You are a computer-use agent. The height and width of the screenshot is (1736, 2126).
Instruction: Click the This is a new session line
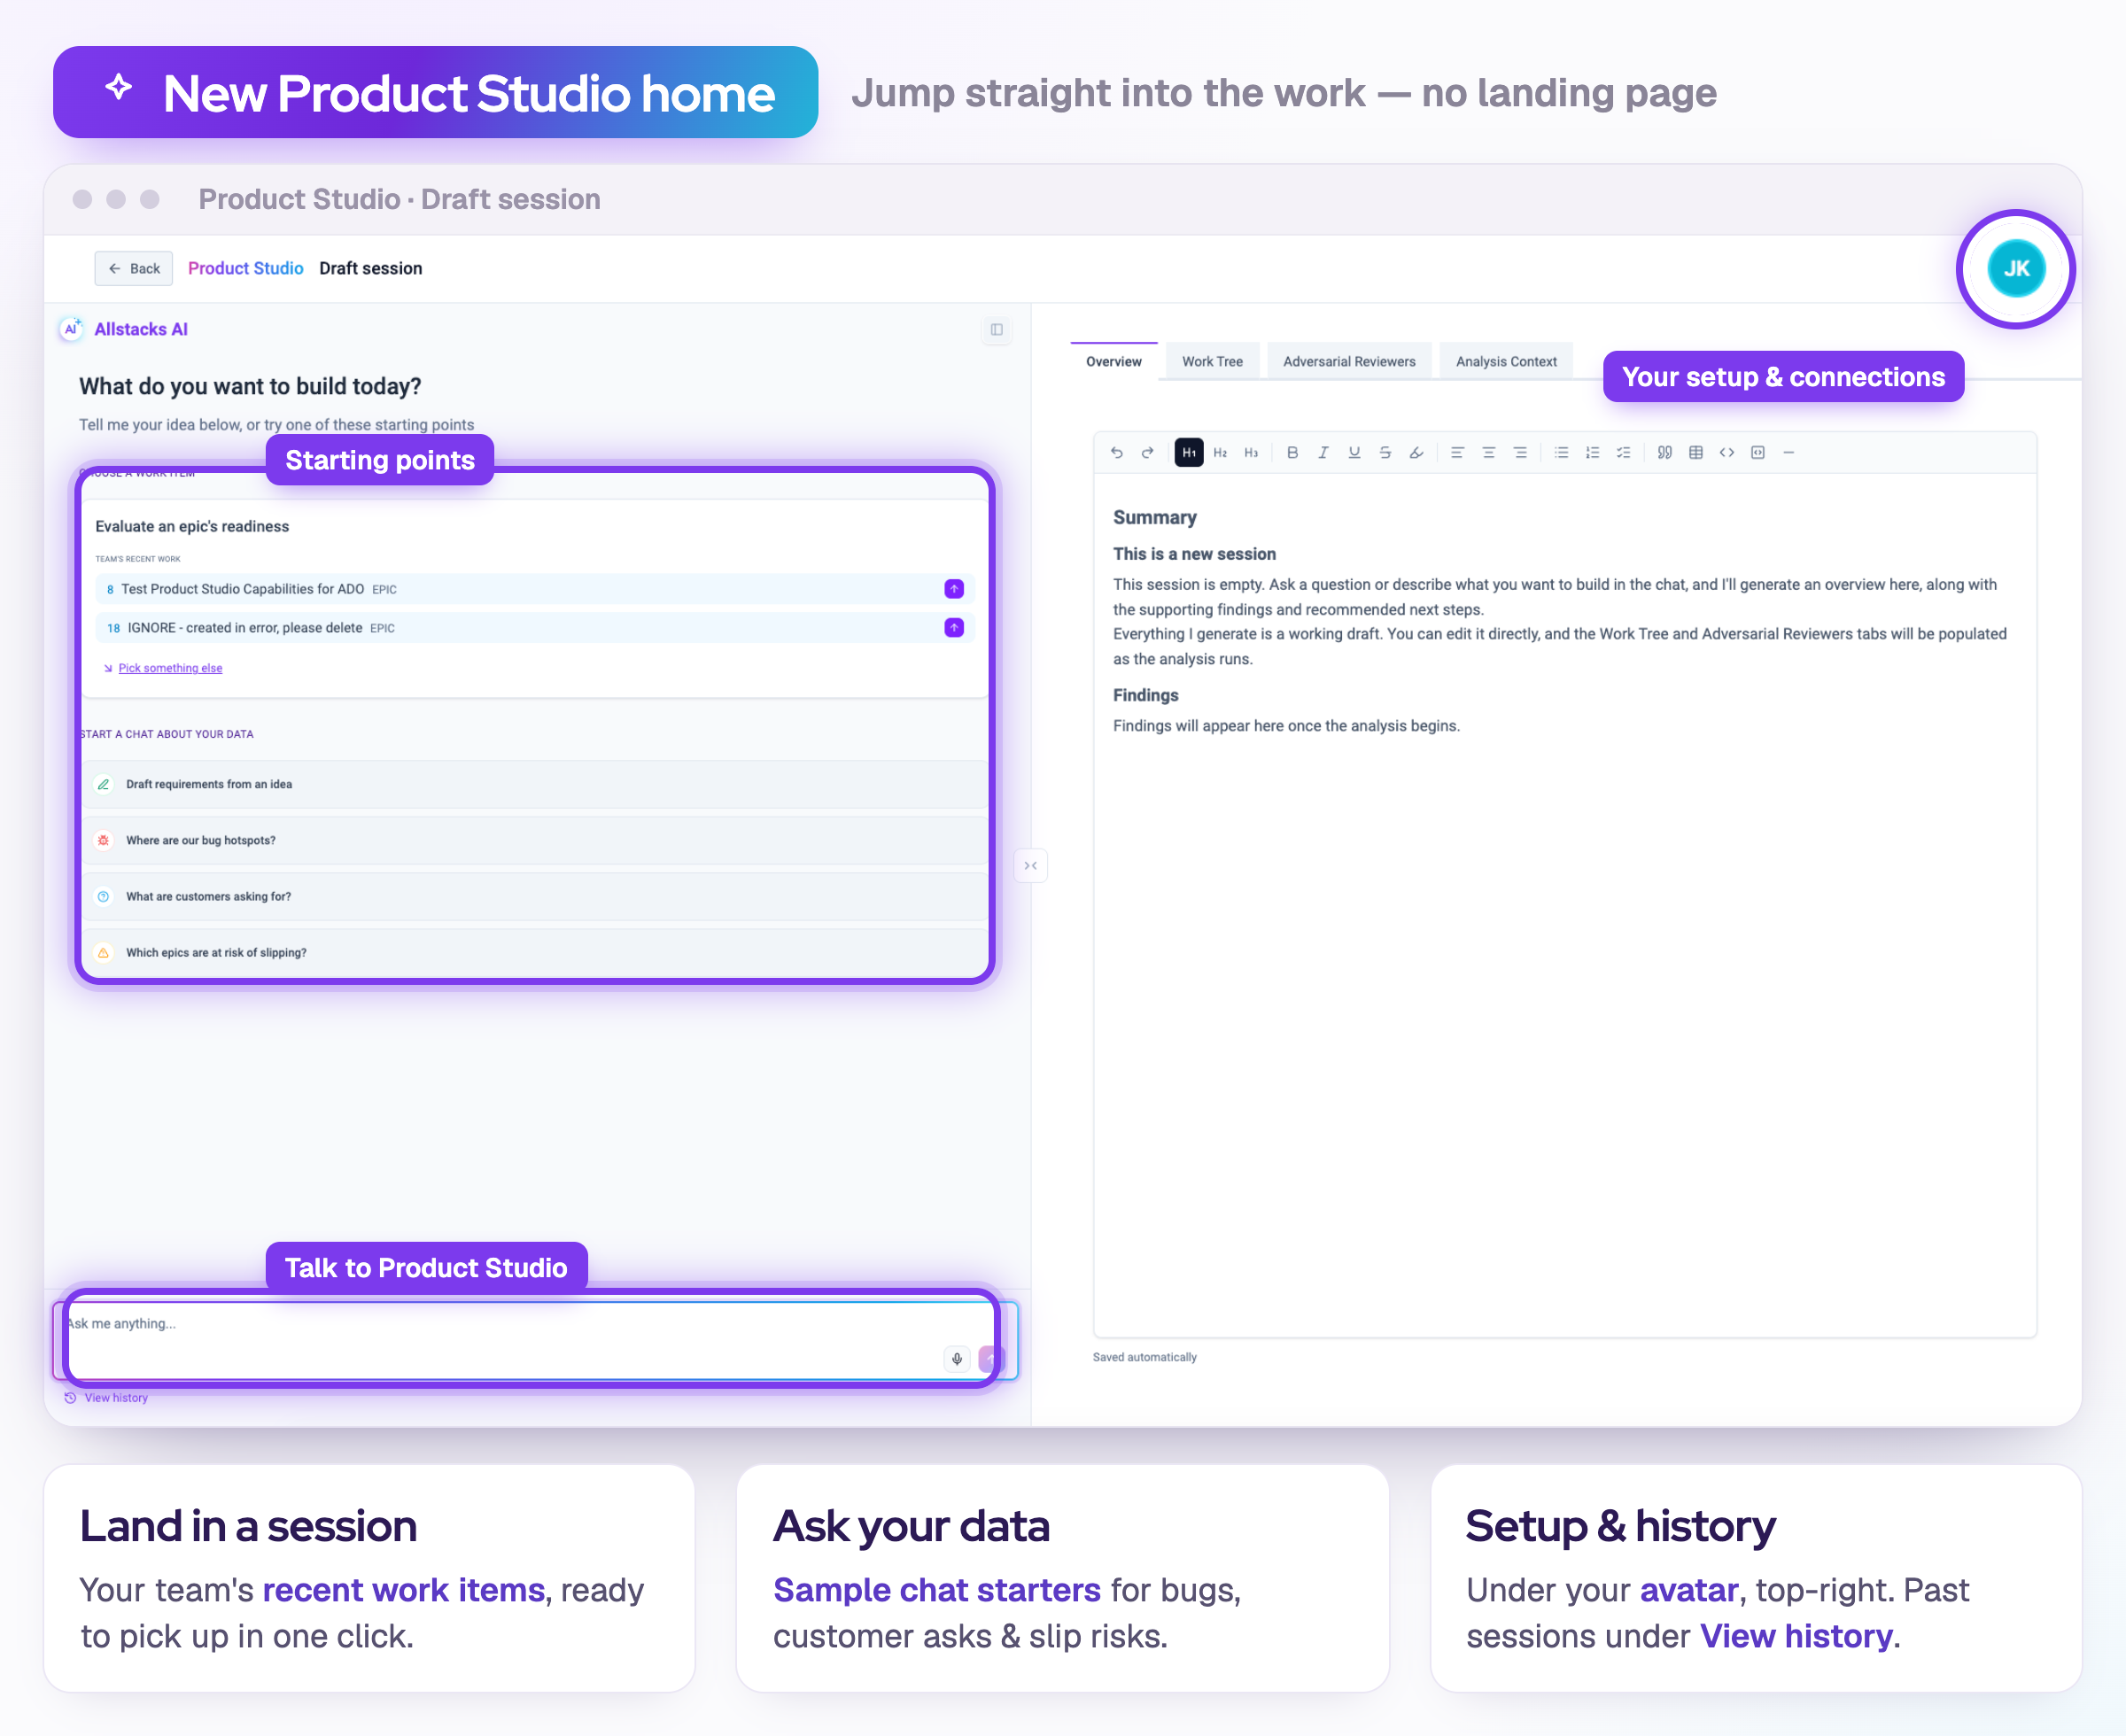coord(1194,554)
